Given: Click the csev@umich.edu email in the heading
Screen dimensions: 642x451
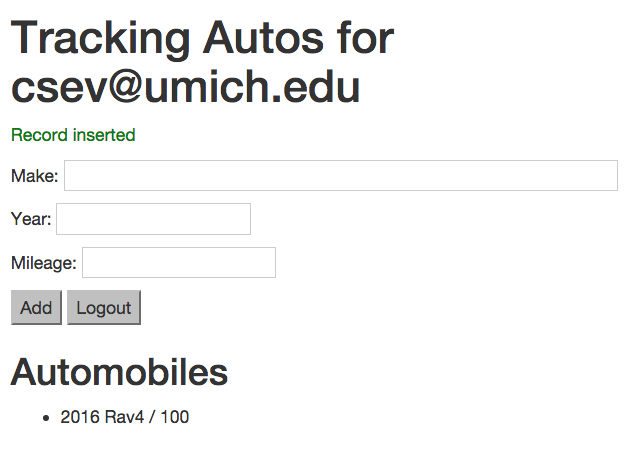Looking at the screenshot, I should click(x=185, y=86).
